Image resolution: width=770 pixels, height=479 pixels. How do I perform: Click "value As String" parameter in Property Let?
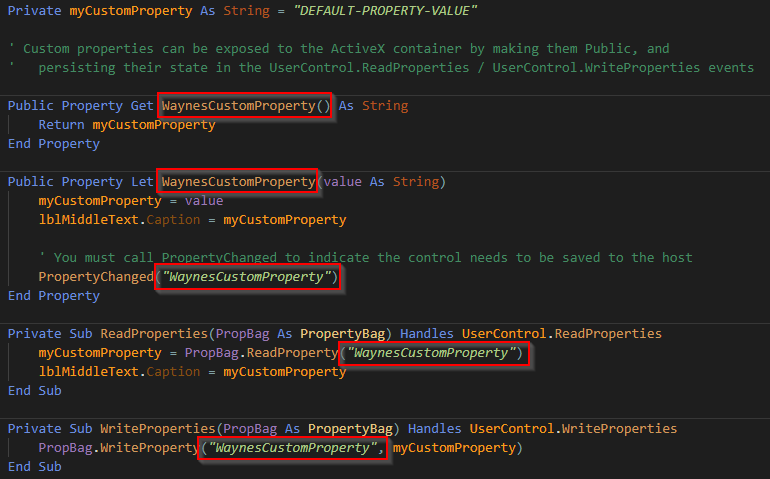pos(381,182)
